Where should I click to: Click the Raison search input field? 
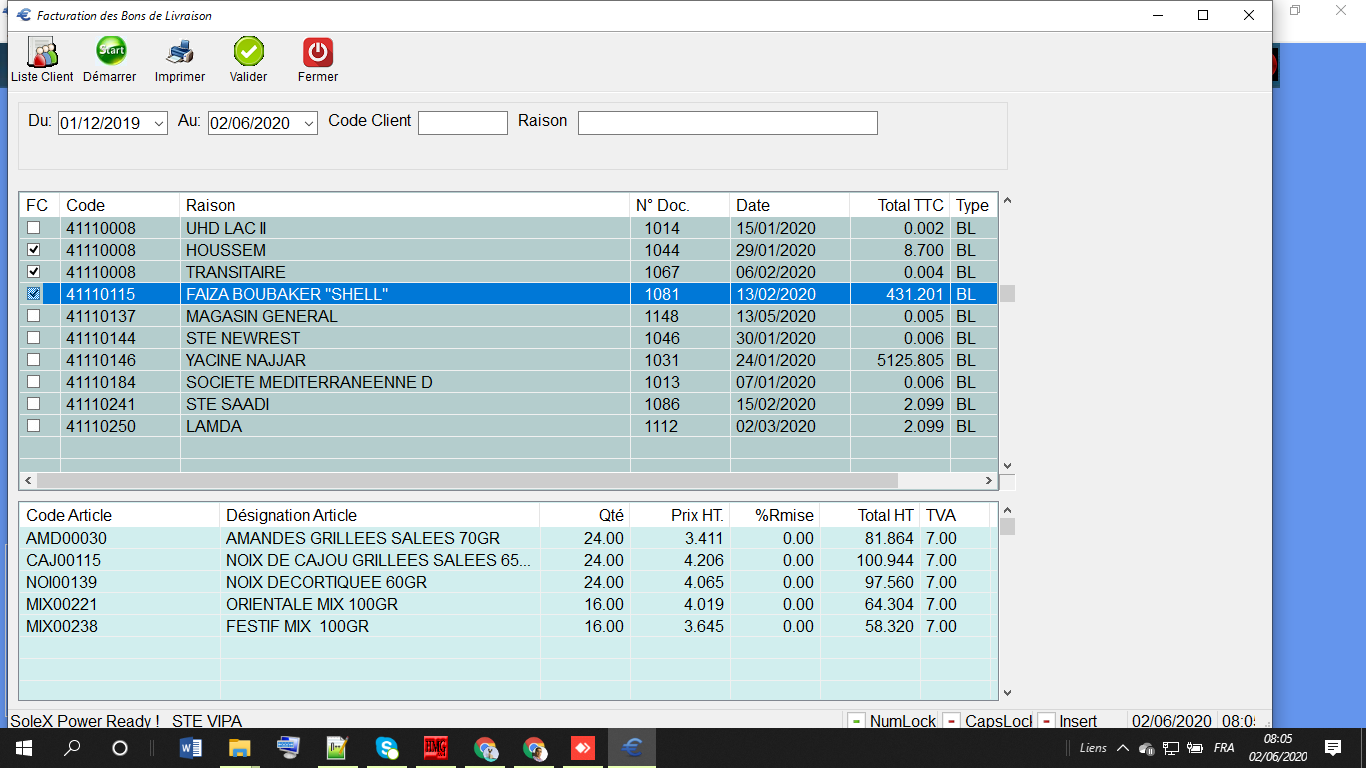coord(728,122)
